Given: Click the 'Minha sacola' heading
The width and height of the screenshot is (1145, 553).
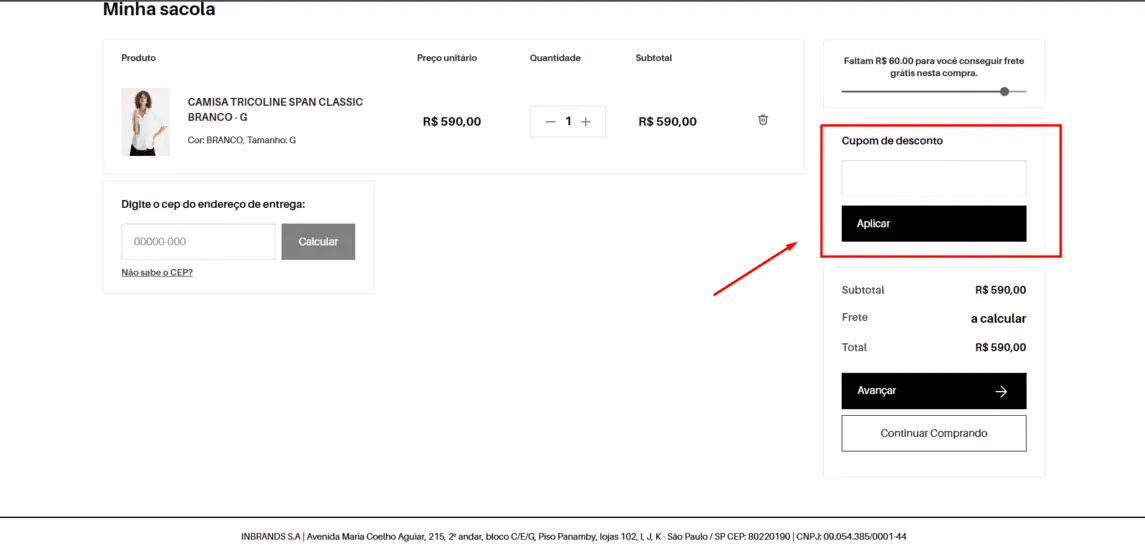Looking at the screenshot, I should click(x=159, y=10).
